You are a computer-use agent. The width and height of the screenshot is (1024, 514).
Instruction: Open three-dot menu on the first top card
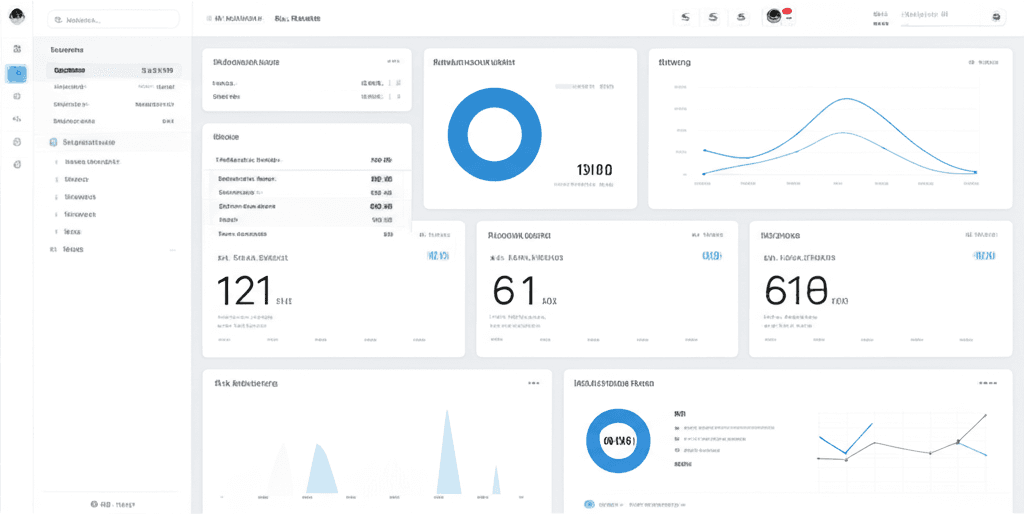tap(394, 62)
